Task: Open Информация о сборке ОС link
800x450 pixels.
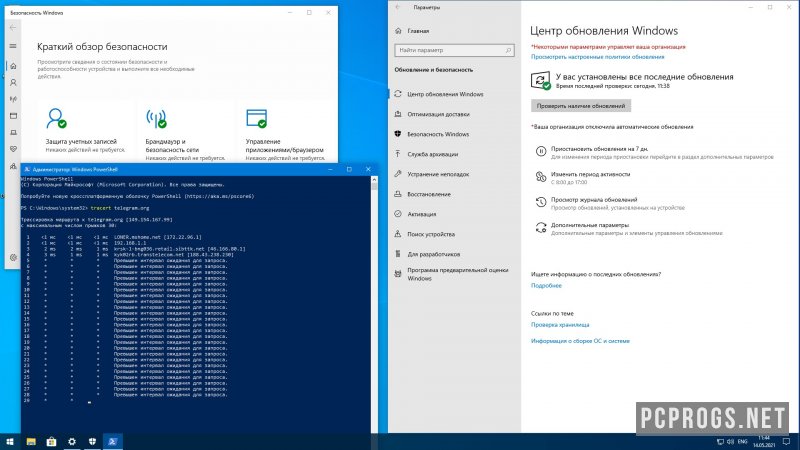Action: coord(580,341)
